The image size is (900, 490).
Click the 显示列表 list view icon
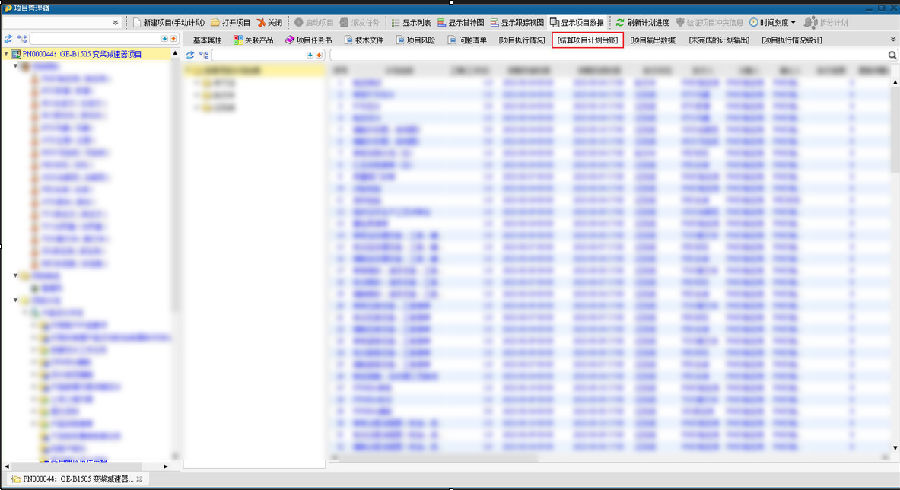[x=395, y=22]
